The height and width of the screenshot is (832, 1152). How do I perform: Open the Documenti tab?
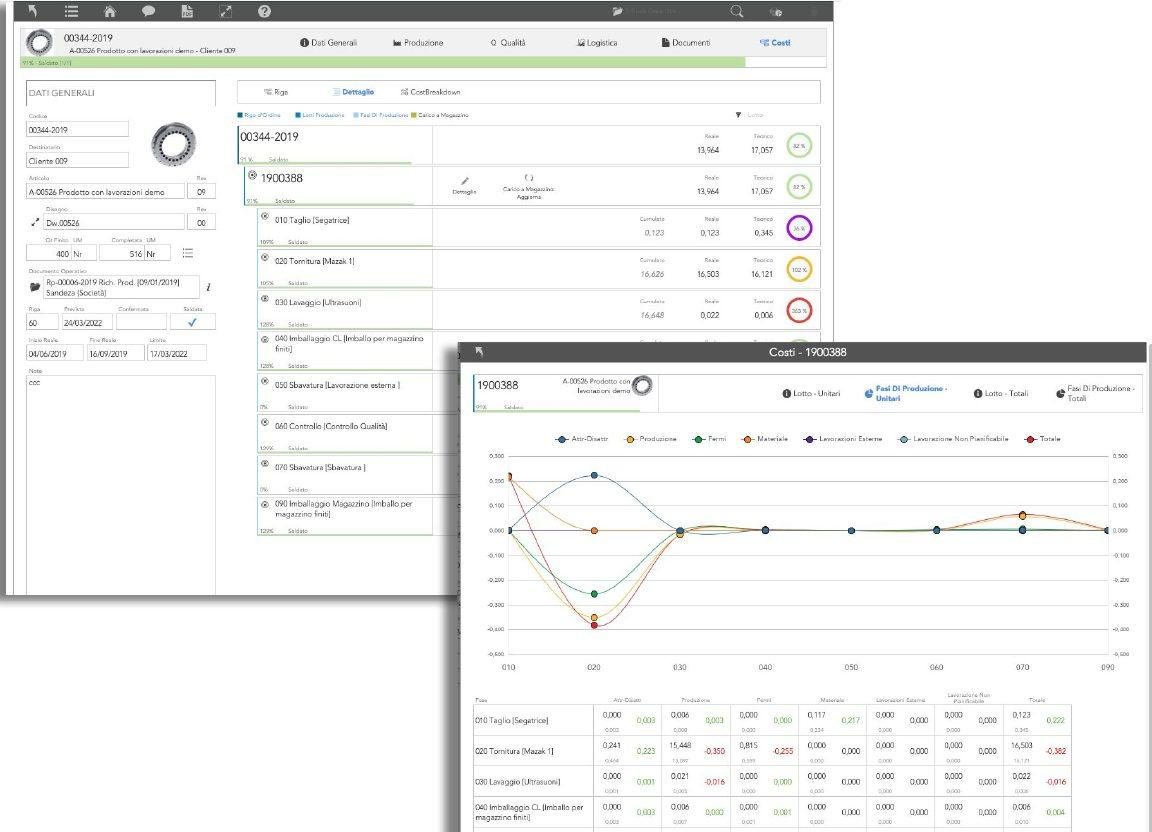686,43
